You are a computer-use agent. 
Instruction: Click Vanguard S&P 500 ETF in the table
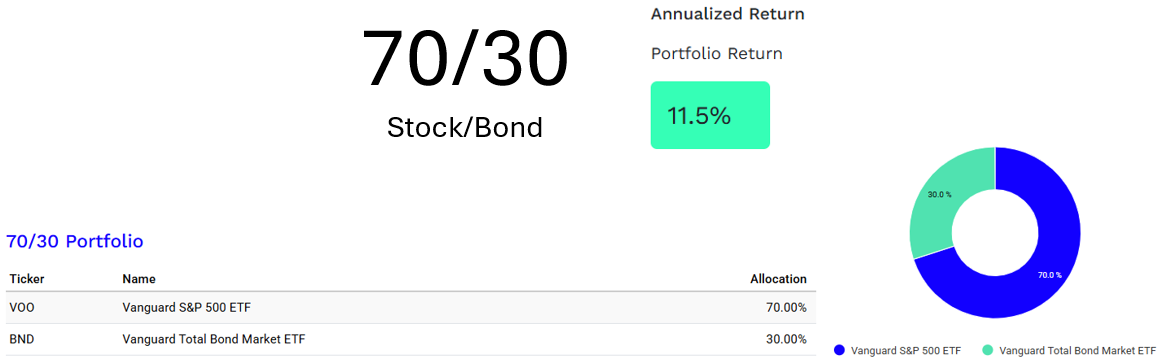tap(192, 307)
